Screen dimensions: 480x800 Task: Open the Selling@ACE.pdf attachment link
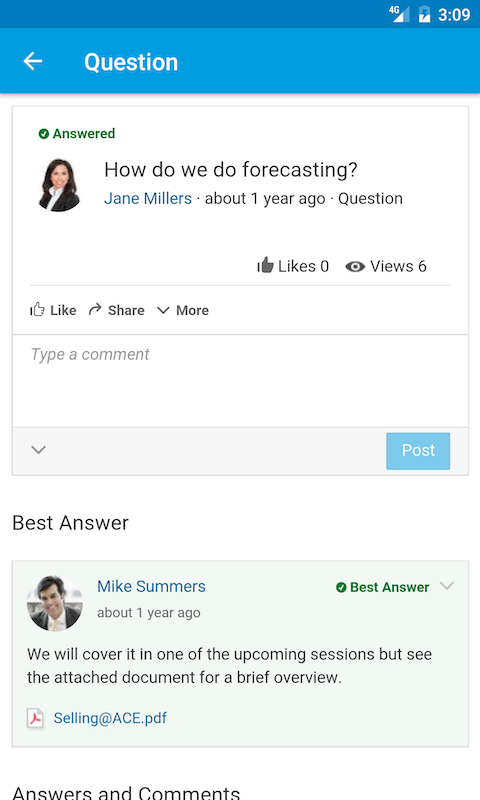point(110,718)
